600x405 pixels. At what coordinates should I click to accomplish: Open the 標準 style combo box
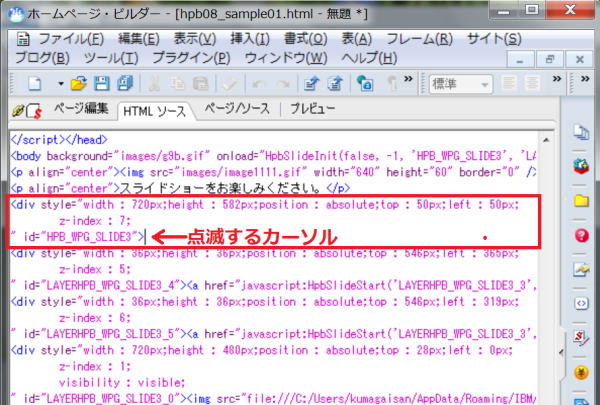pos(461,84)
